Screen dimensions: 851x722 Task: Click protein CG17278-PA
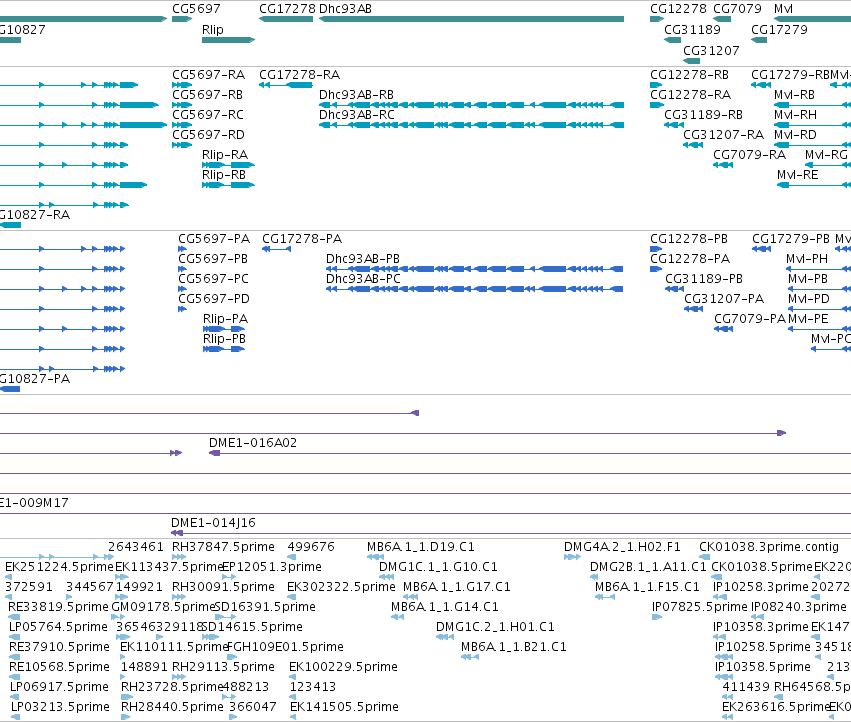(276, 249)
